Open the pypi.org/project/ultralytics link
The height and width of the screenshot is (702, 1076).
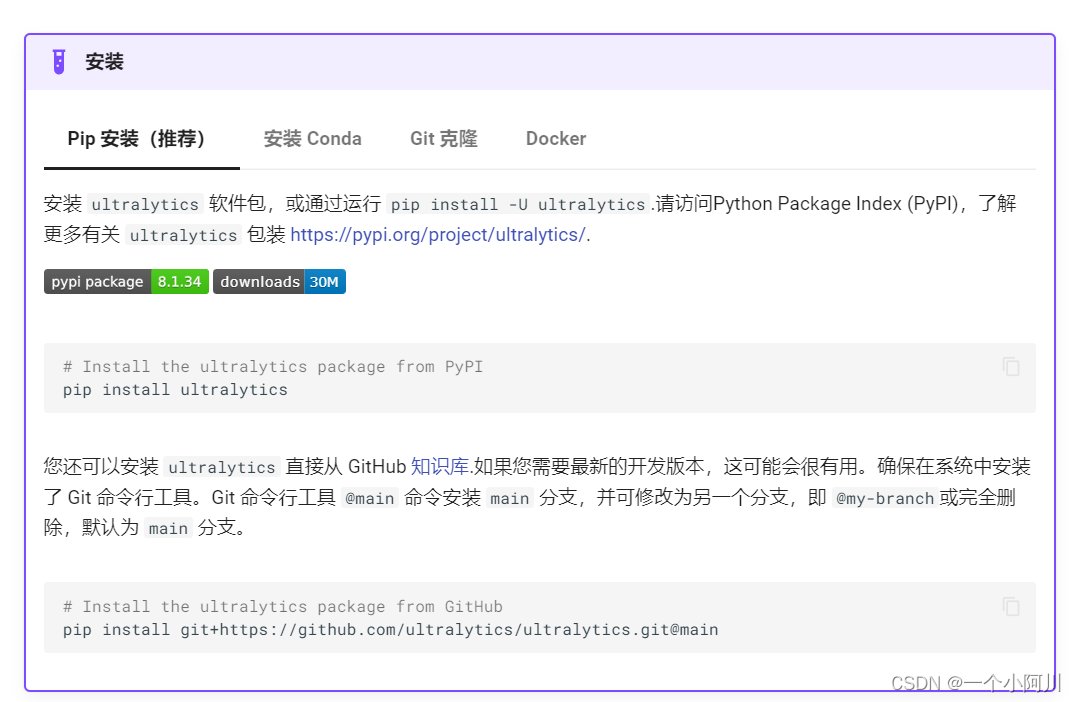[x=438, y=235]
